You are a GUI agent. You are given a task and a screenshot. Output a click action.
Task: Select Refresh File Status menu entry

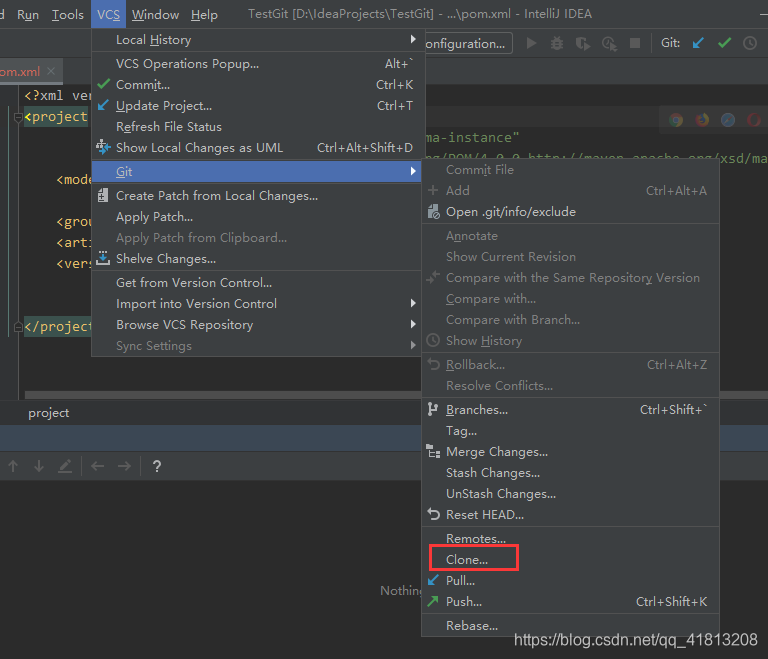[x=256, y=127]
